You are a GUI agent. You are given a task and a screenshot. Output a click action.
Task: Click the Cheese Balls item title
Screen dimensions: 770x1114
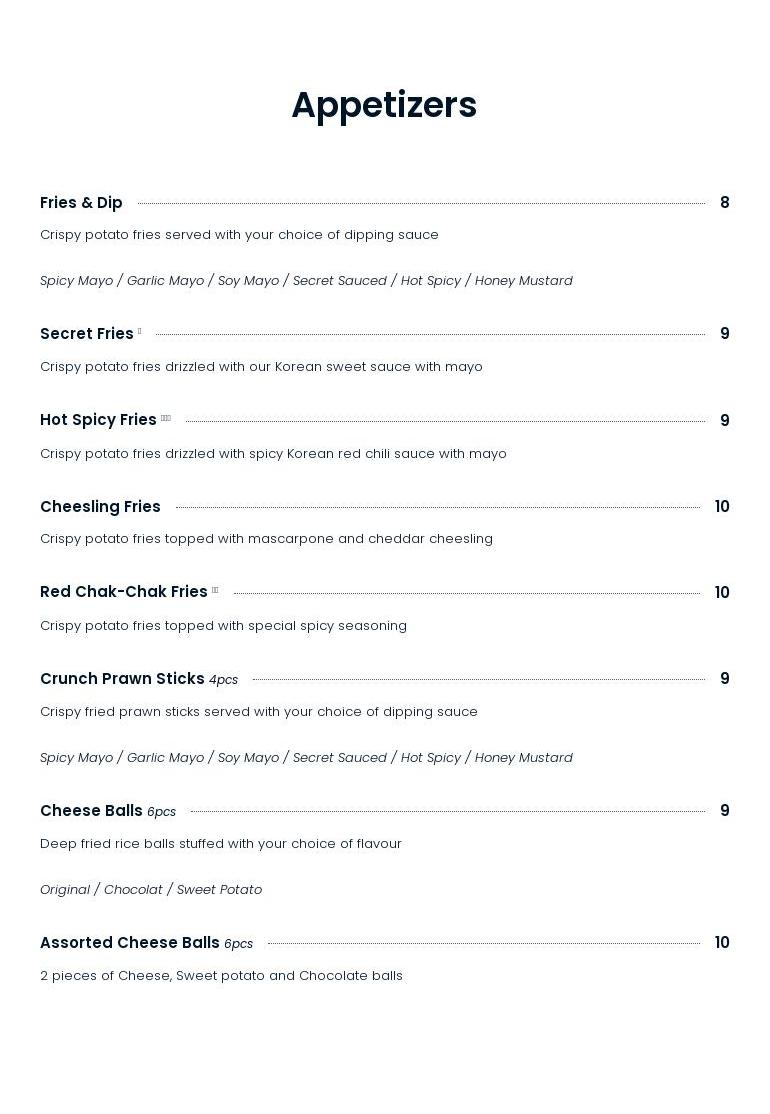91,811
